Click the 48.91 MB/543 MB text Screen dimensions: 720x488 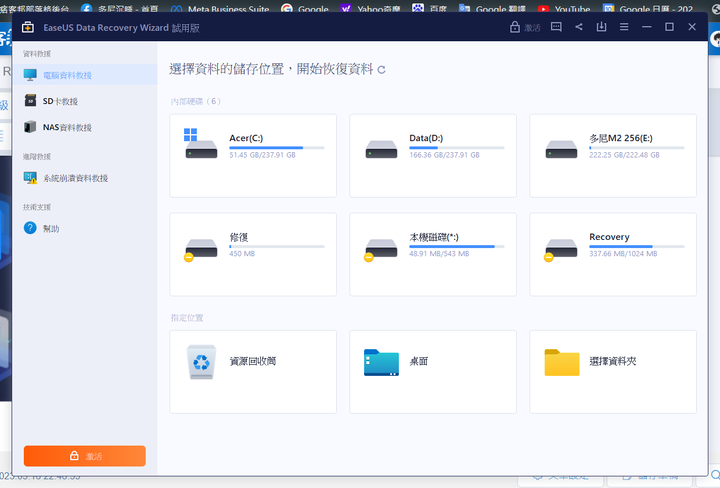[x=439, y=254]
